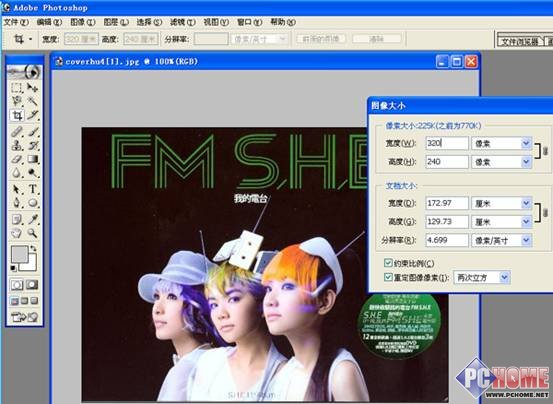Click pixel 高度(H) field showing 240

click(x=447, y=162)
